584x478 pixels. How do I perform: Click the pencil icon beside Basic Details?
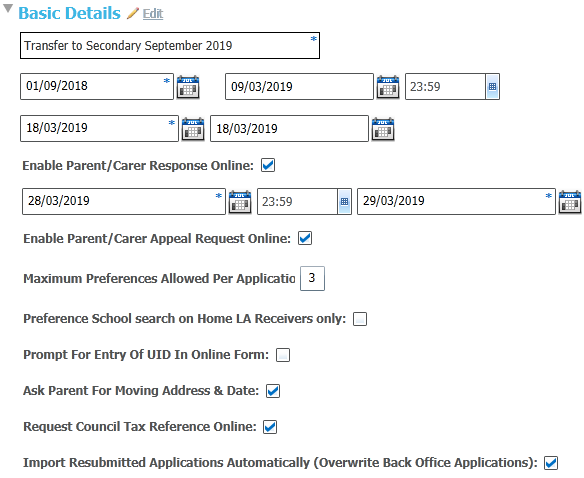pos(133,13)
